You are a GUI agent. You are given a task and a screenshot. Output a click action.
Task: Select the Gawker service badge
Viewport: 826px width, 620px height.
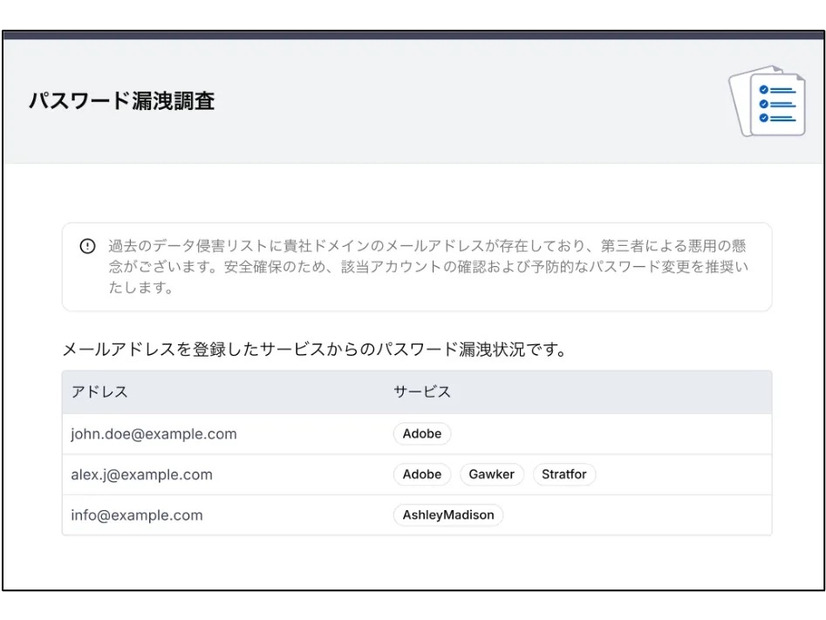tap(491, 474)
